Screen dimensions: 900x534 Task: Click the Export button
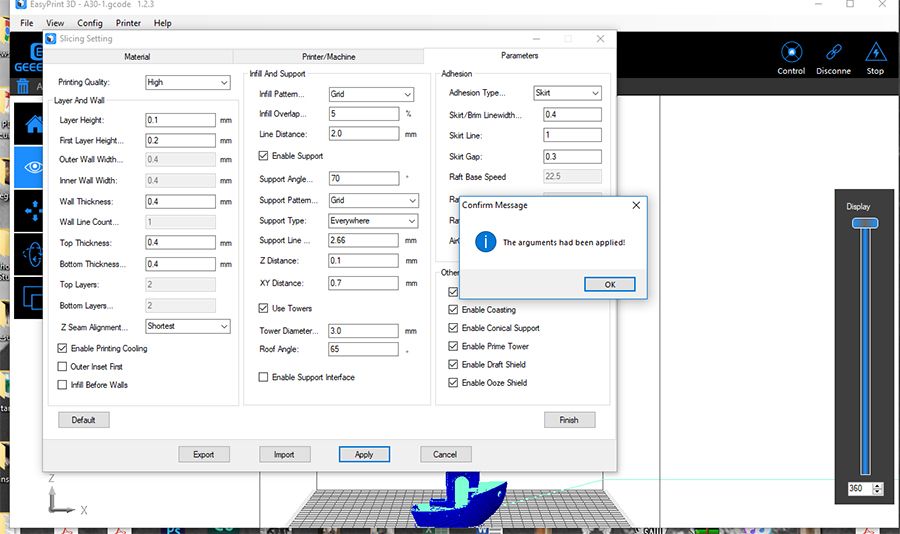tap(204, 454)
